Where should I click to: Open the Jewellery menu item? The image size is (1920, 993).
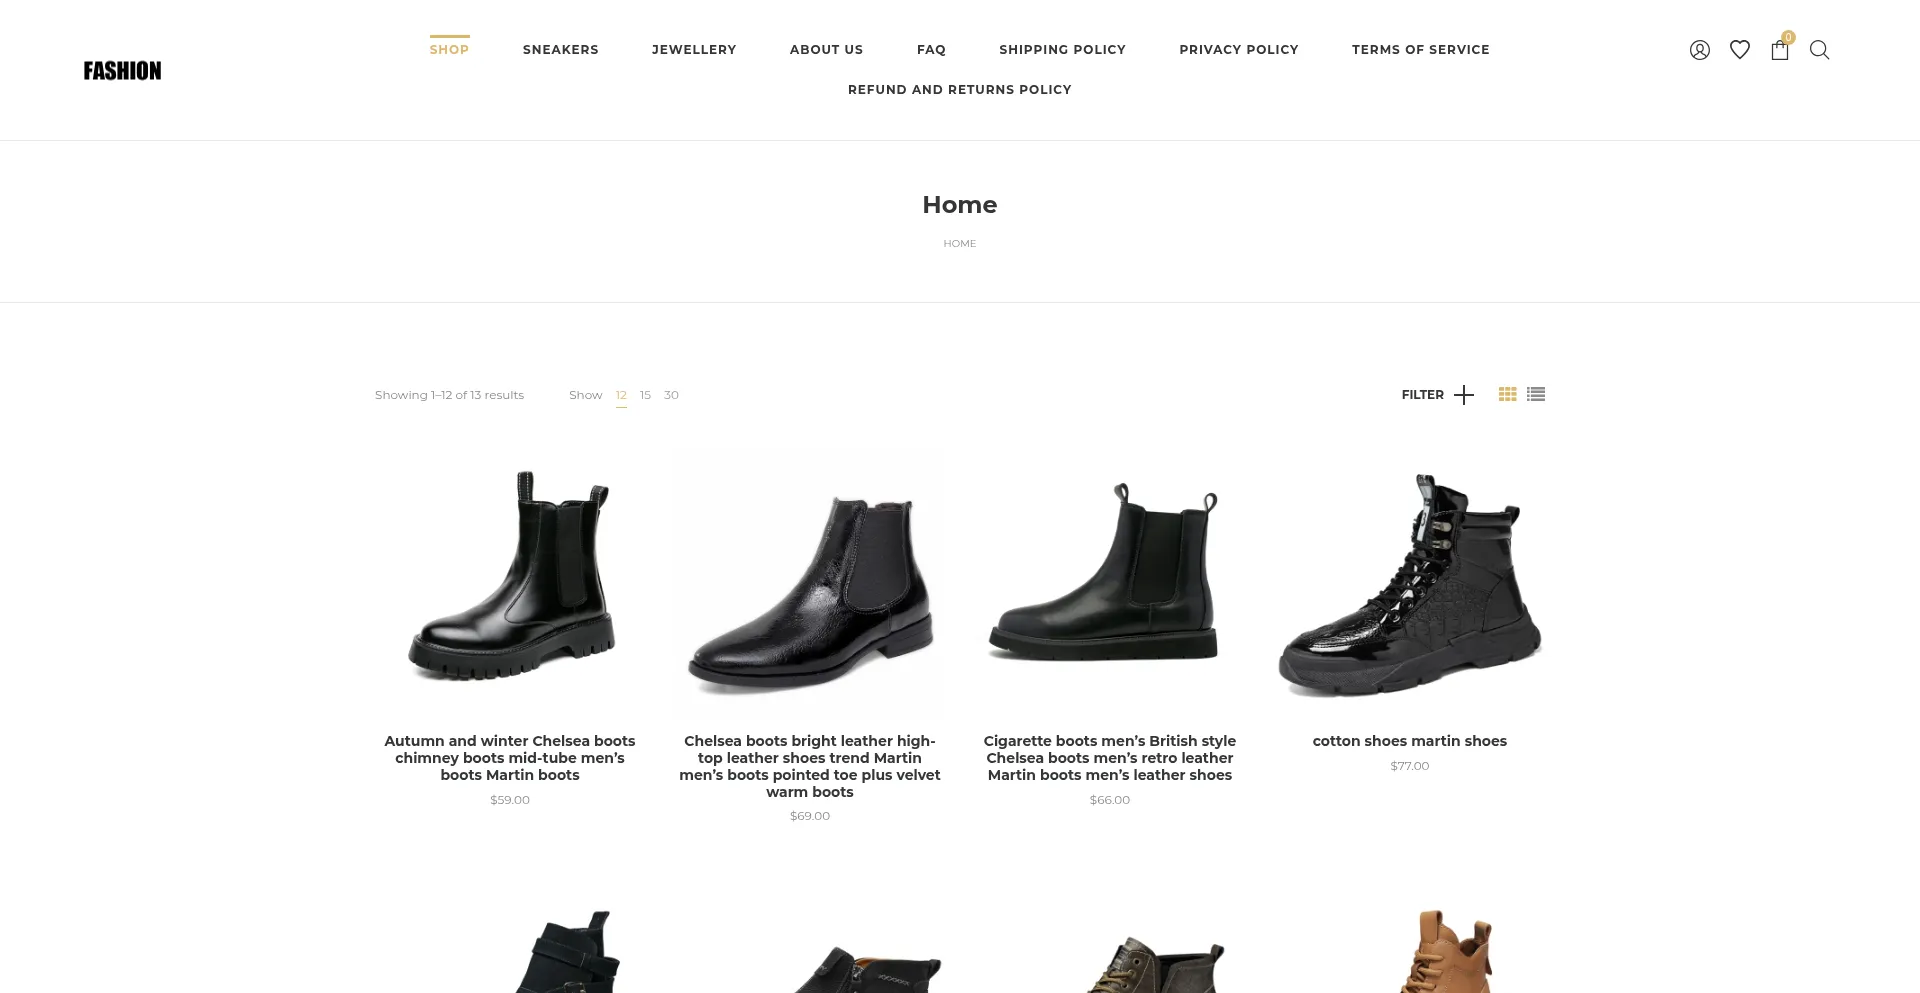(x=694, y=49)
